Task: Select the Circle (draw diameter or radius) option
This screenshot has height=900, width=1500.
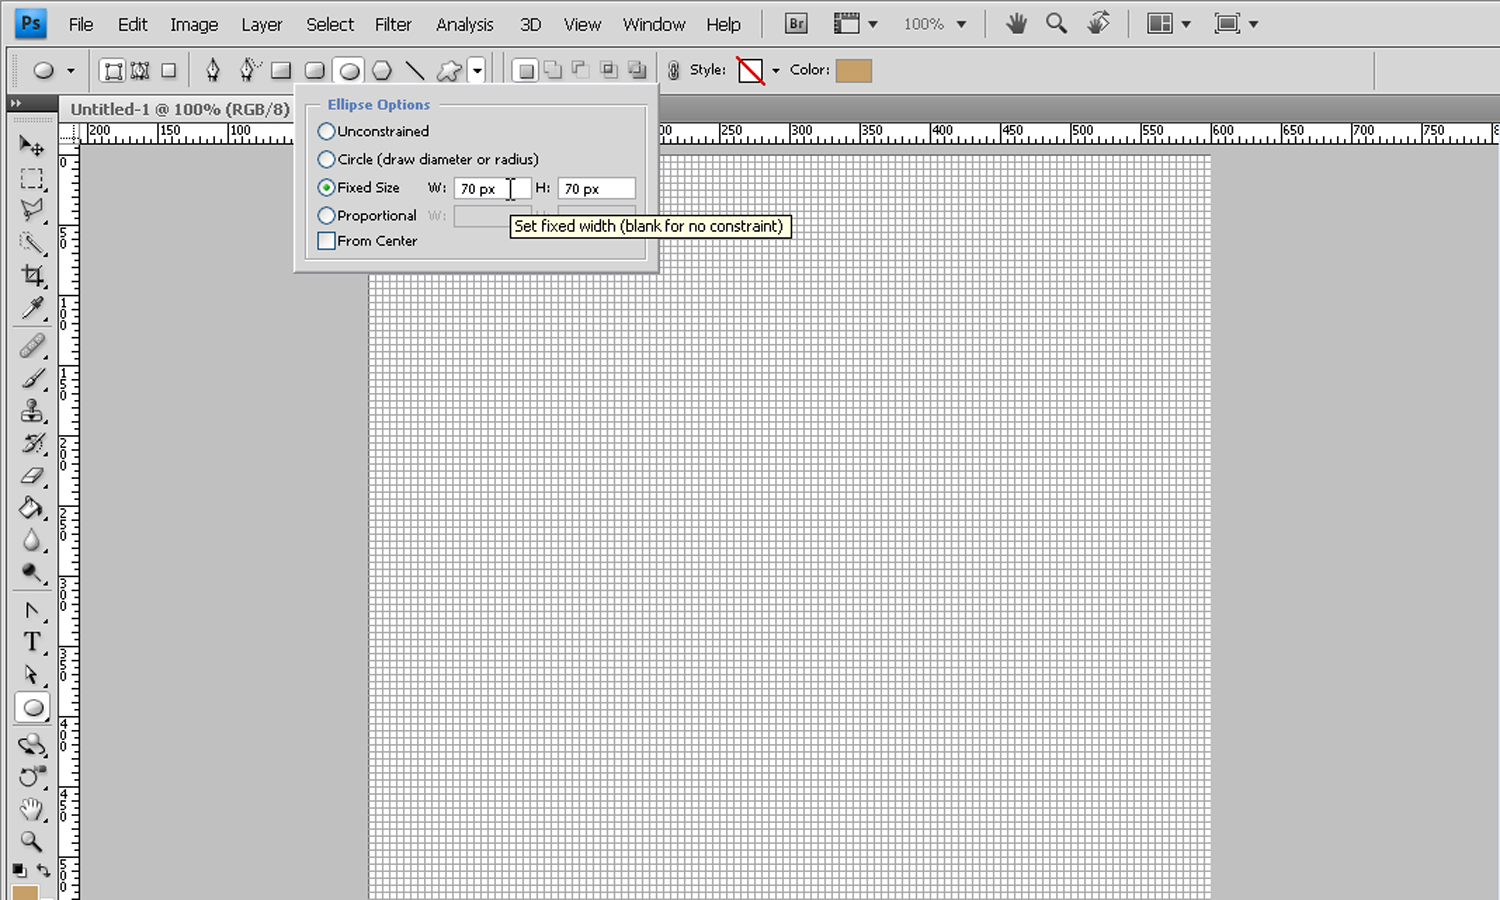Action: pos(326,159)
